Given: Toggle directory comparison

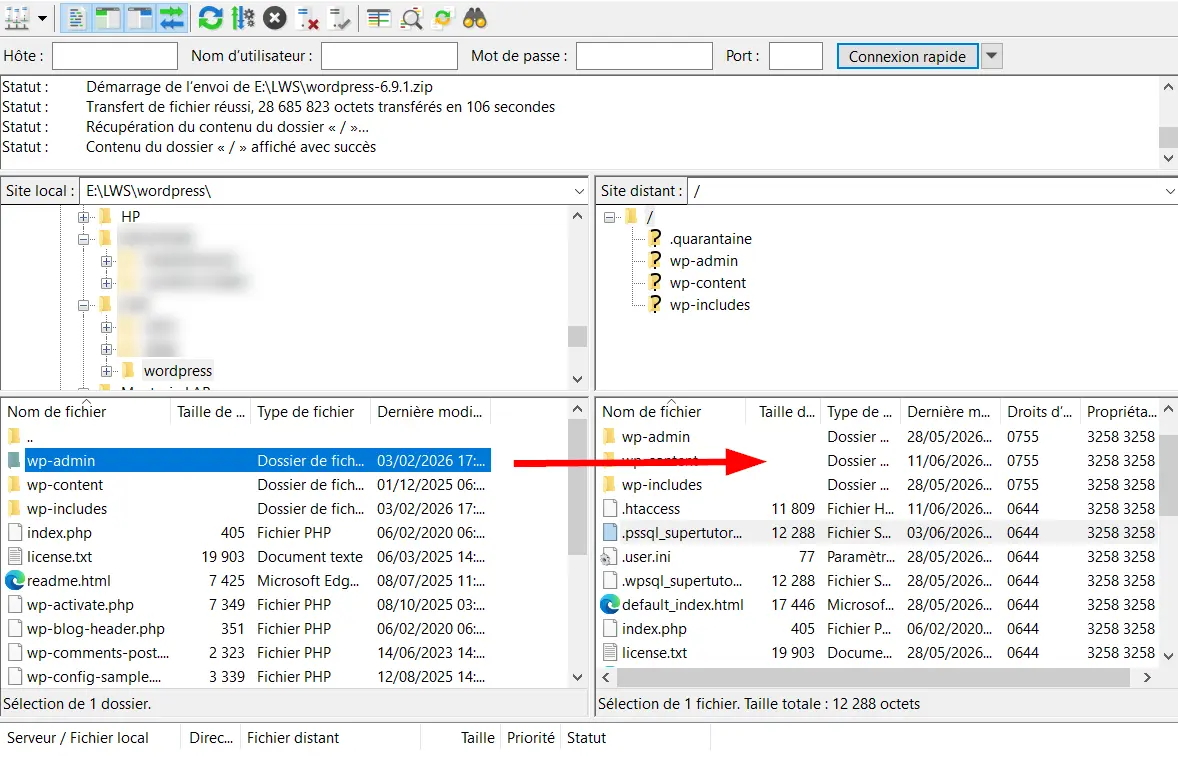Looking at the screenshot, I should point(411,18).
